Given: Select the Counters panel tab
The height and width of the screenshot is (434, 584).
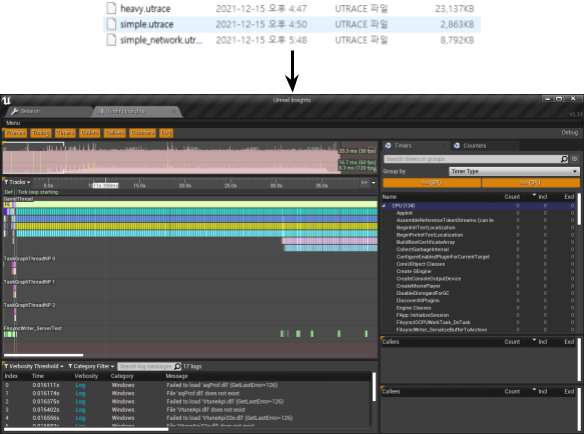Looking at the screenshot, I should point(484,146).
